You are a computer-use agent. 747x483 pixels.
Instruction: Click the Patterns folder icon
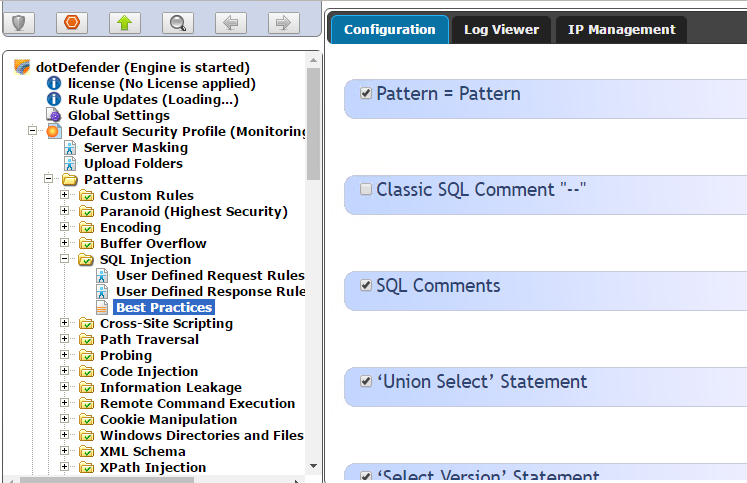70,180
